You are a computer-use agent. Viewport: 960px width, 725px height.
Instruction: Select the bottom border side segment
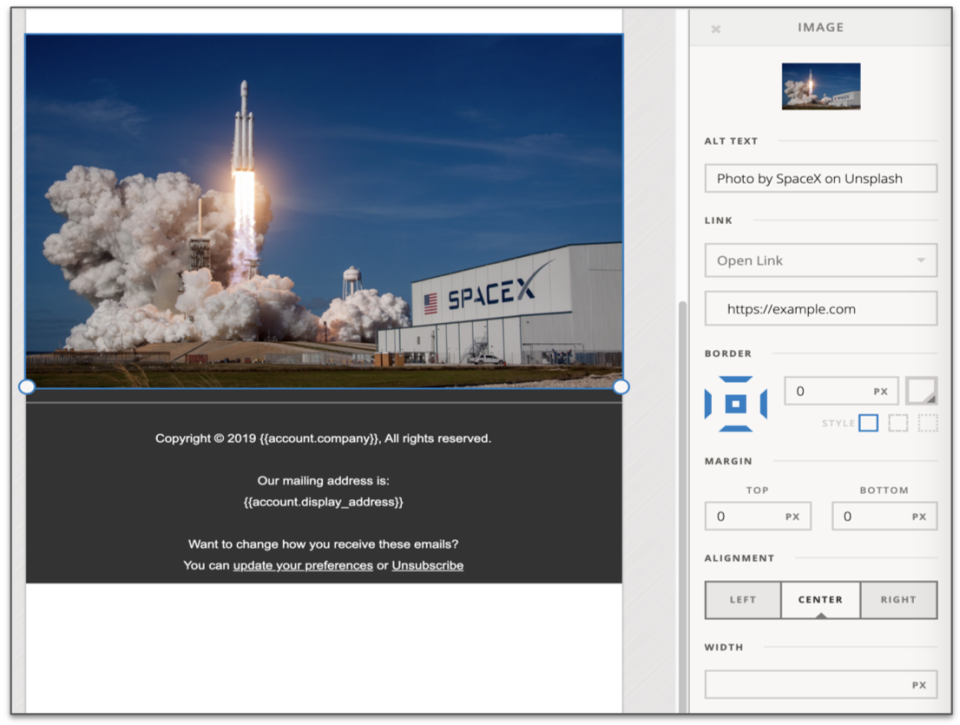(735, 428)
